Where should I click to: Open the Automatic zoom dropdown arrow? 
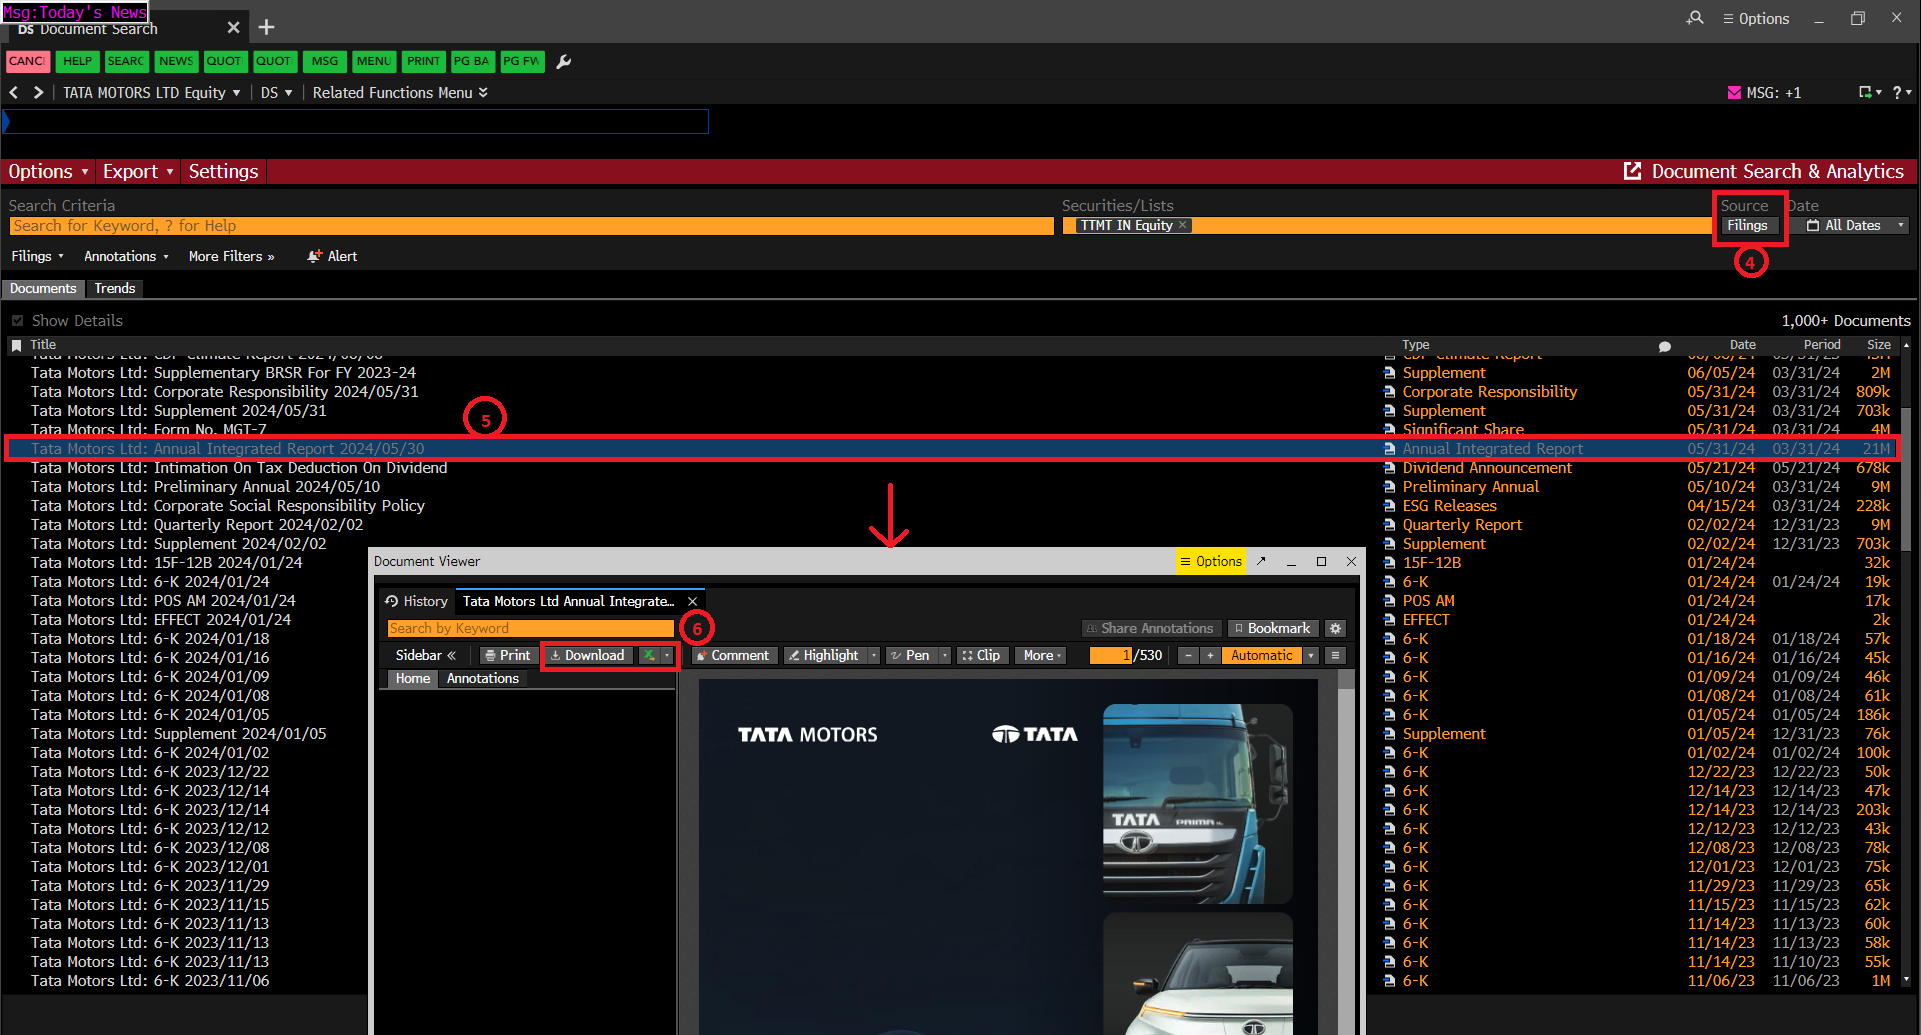pos(1311,655)
